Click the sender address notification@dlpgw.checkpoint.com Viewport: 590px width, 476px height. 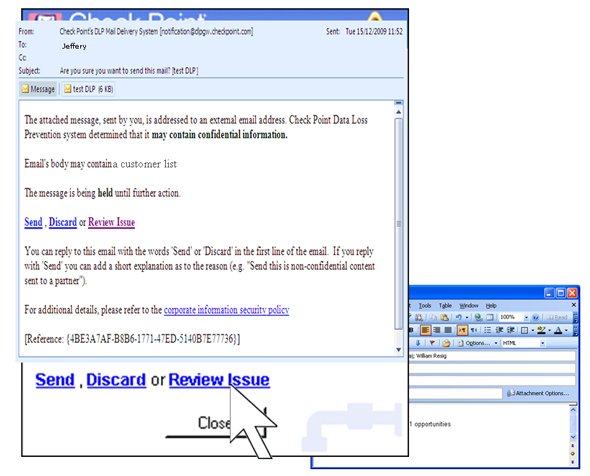tap(207, 31)
